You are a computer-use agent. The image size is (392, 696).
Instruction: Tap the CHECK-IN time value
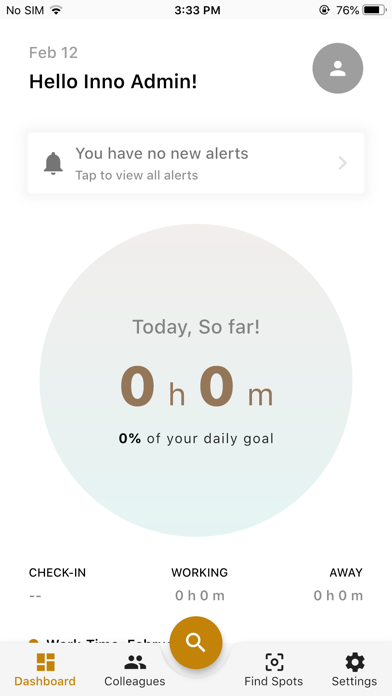[x=35, y=596]
